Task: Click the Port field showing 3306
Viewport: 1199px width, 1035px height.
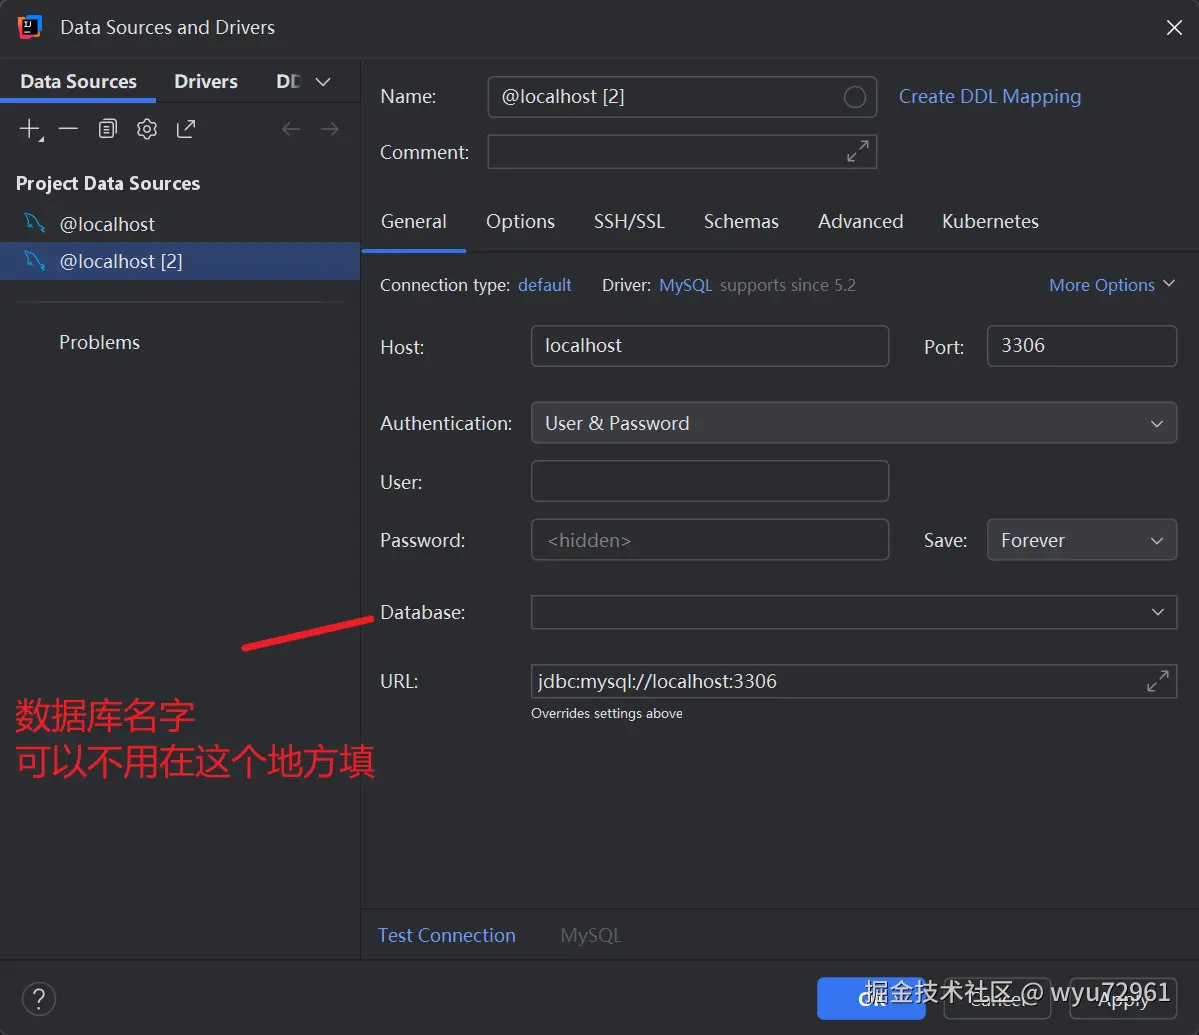Action: pos(1081,346)
